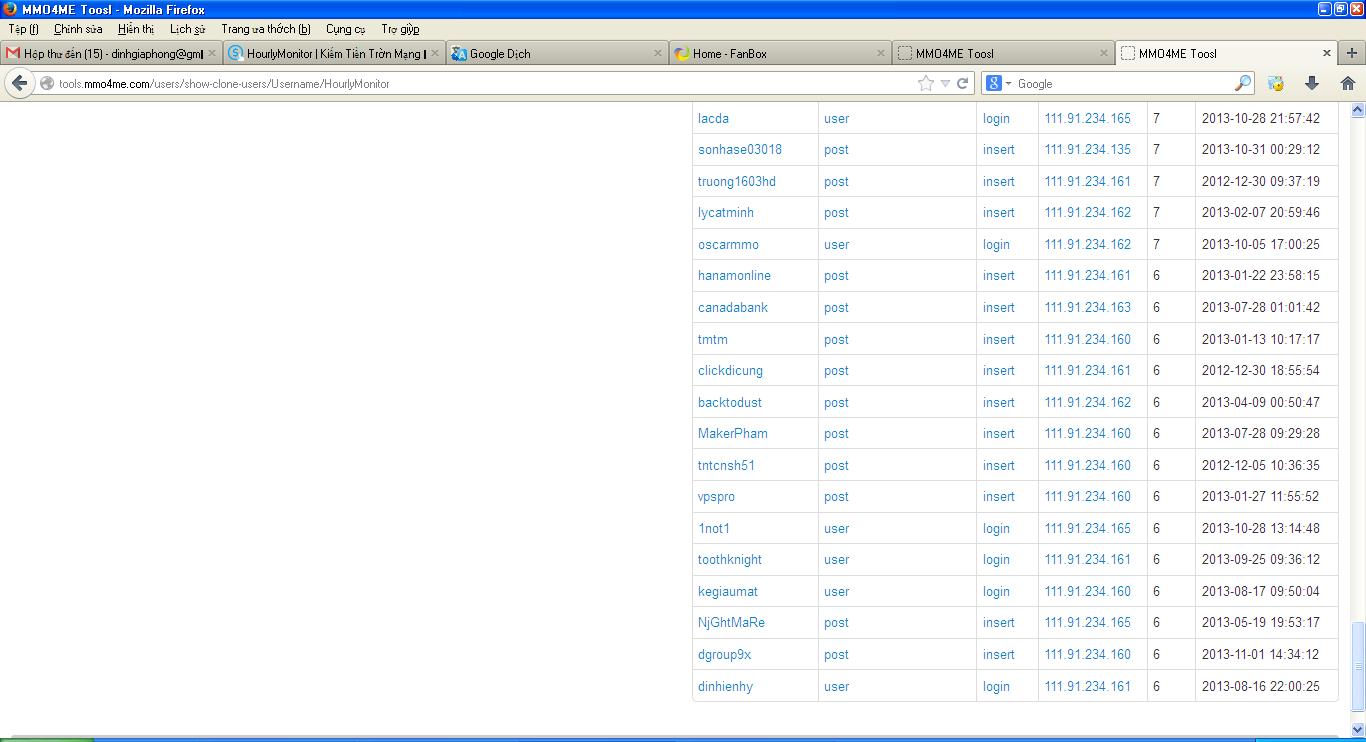Open the Hiển thị menu
Image resolution: width=1366 pixels, height=742 pixels.
(x=136, y=29)
